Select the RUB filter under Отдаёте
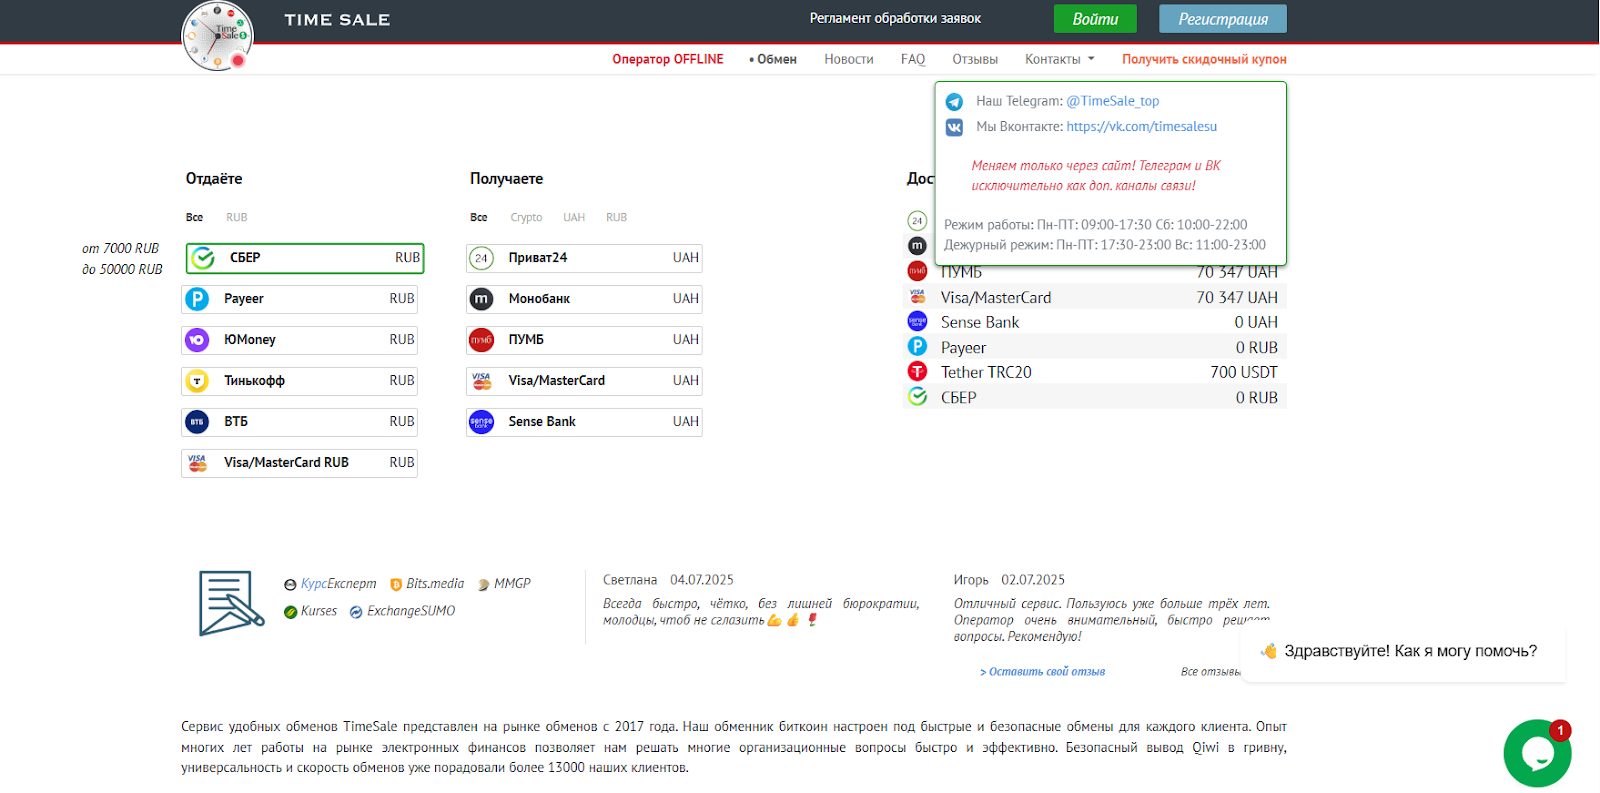Screen dimensions: 1600x793 (x=236, y=217)
